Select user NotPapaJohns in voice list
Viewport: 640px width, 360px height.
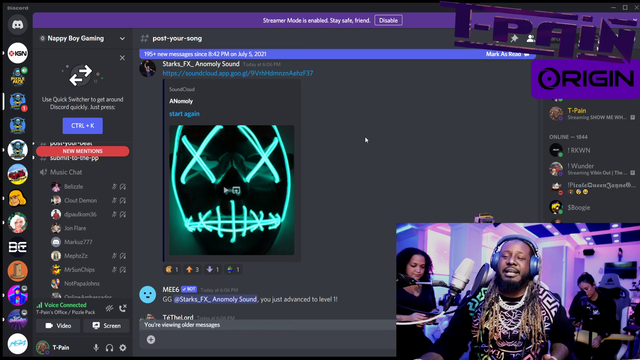click(82, 284)
